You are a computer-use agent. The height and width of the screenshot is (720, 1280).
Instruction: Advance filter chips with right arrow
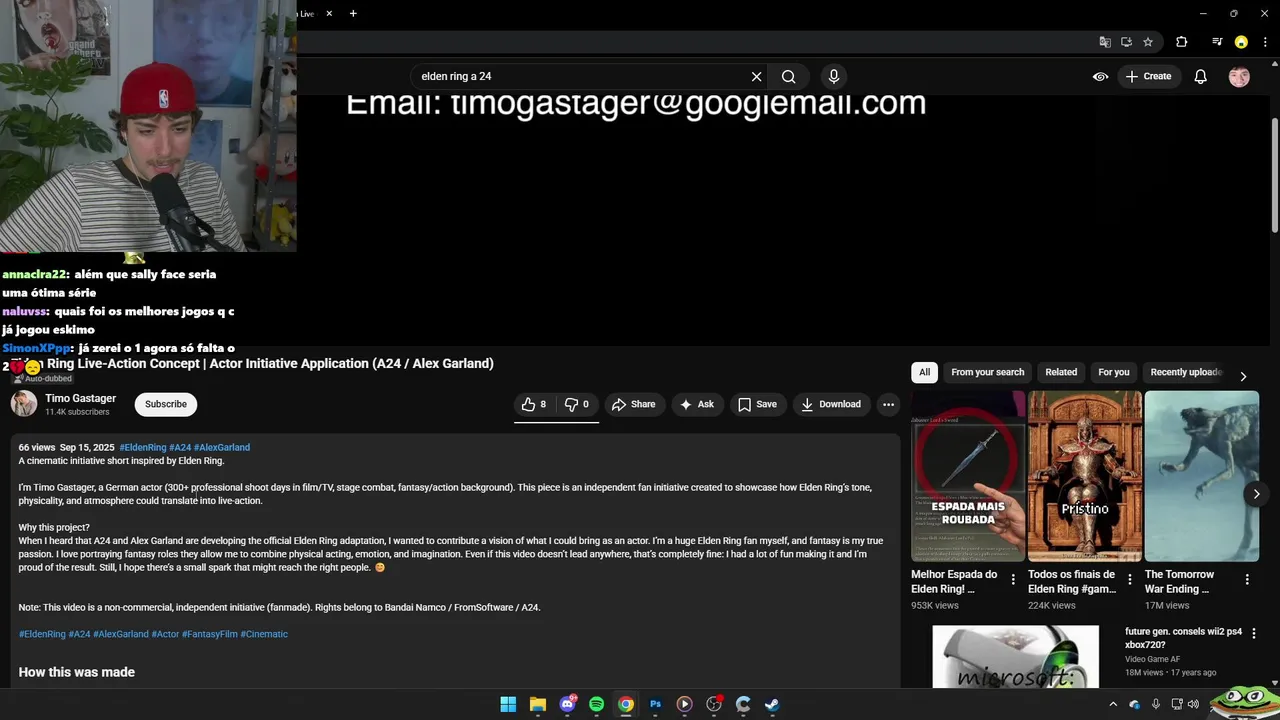(x=1243, y=376)
